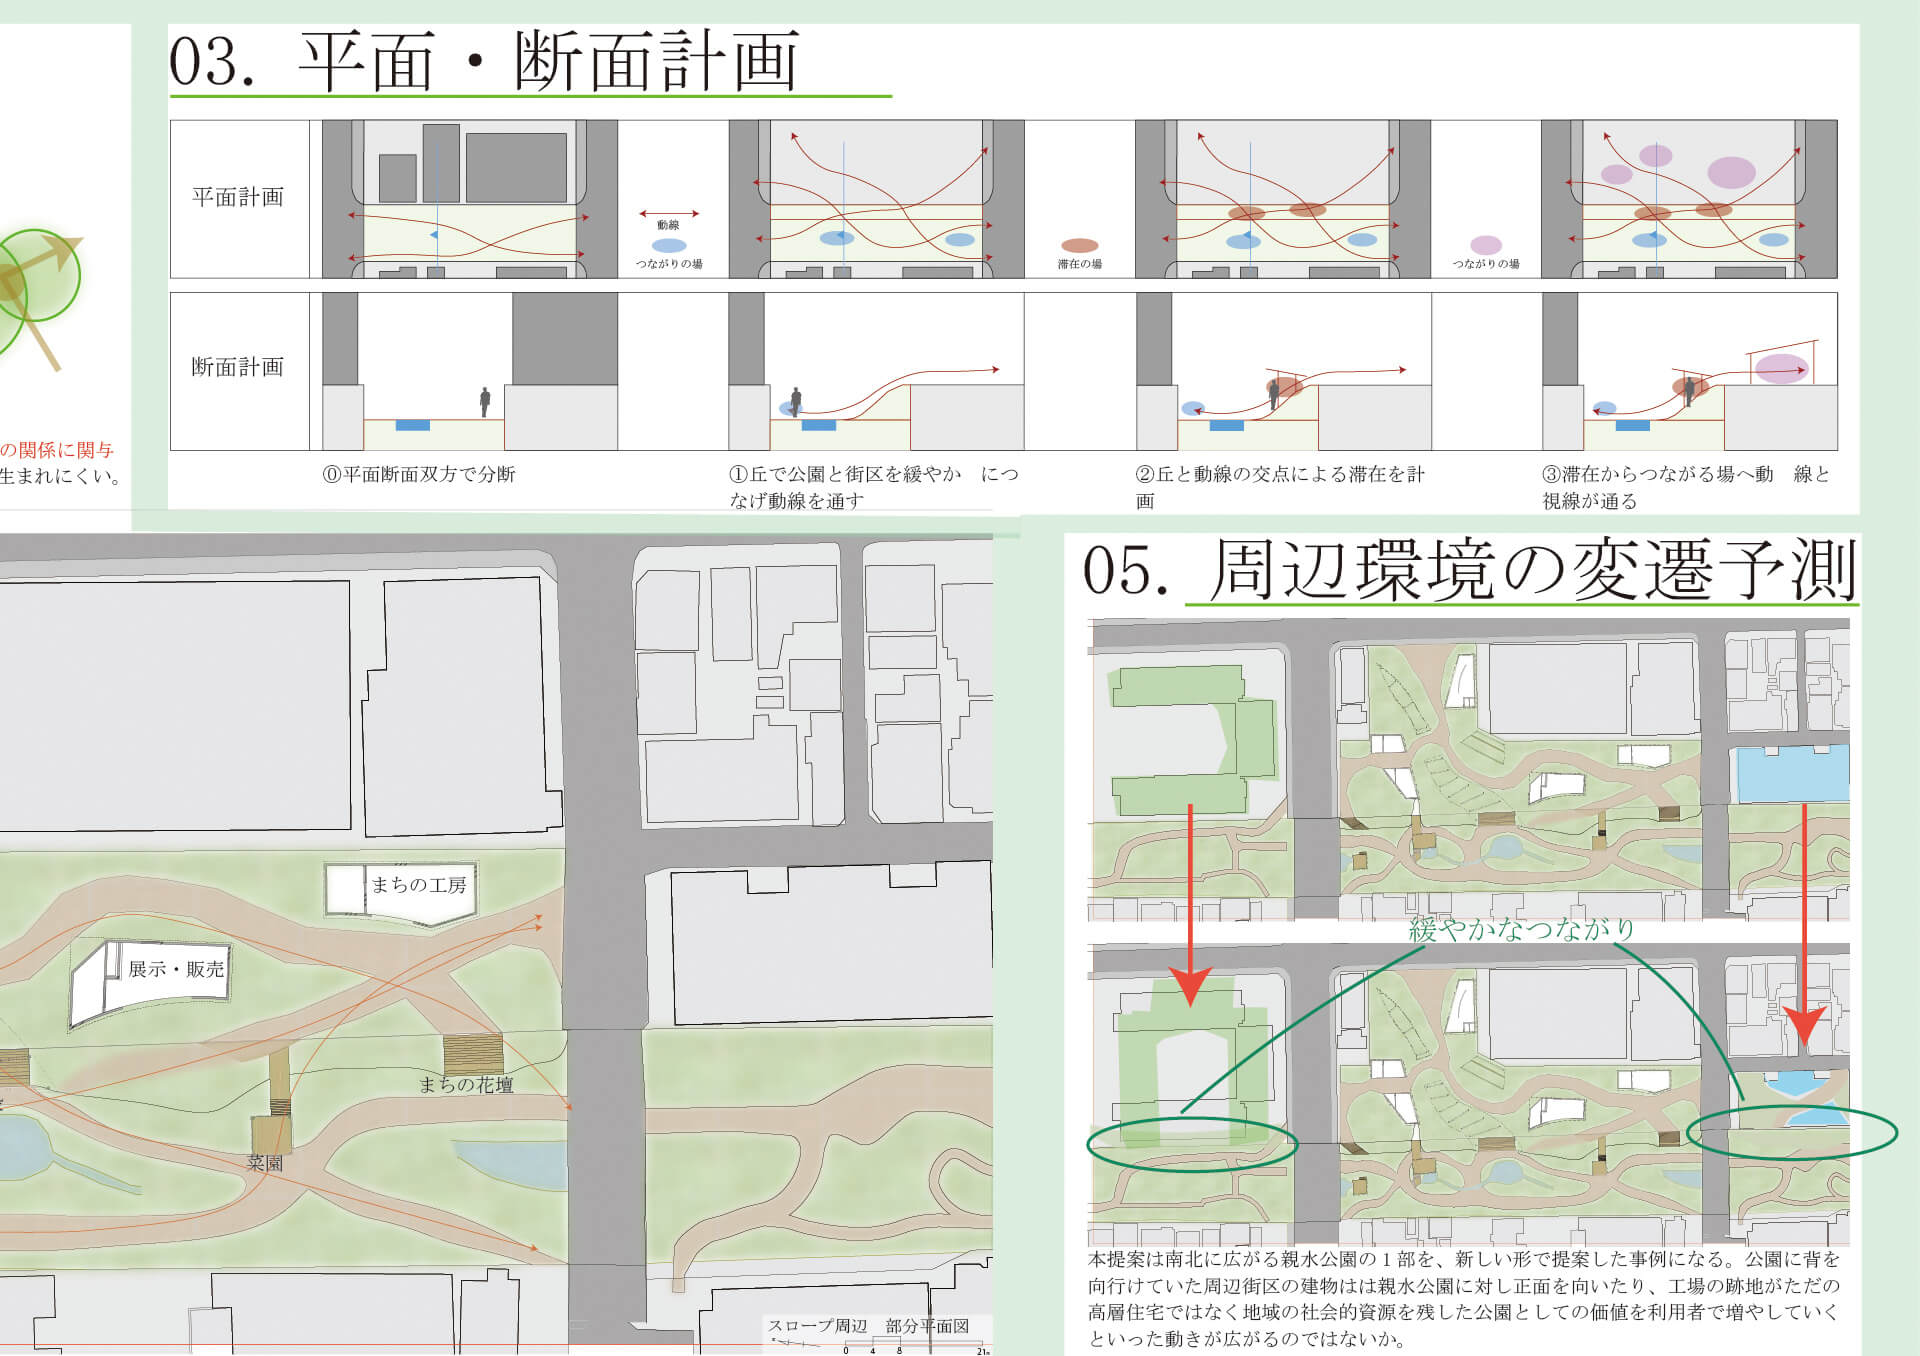Select the 断面計画 row label
The width and height of the screenshot is (1920, 1356).
(238, 367)
